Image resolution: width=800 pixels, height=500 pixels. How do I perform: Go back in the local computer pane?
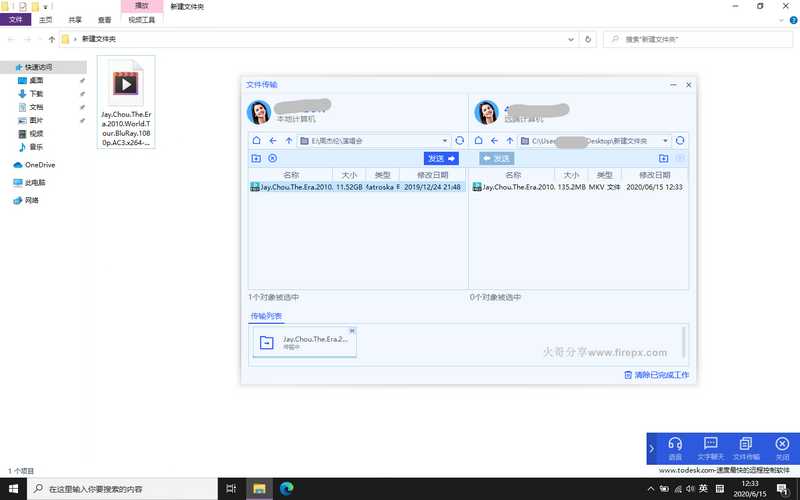pyautogui.click(x=273, y=141)
